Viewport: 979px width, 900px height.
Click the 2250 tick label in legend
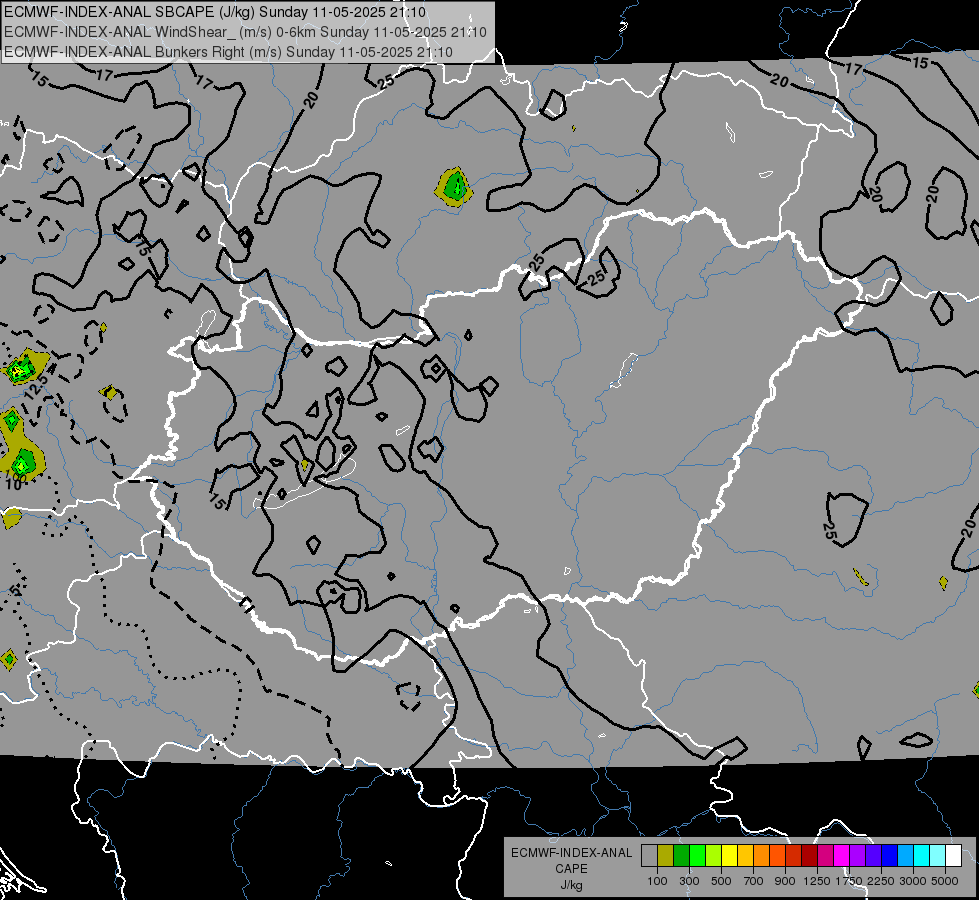point(881,881)
